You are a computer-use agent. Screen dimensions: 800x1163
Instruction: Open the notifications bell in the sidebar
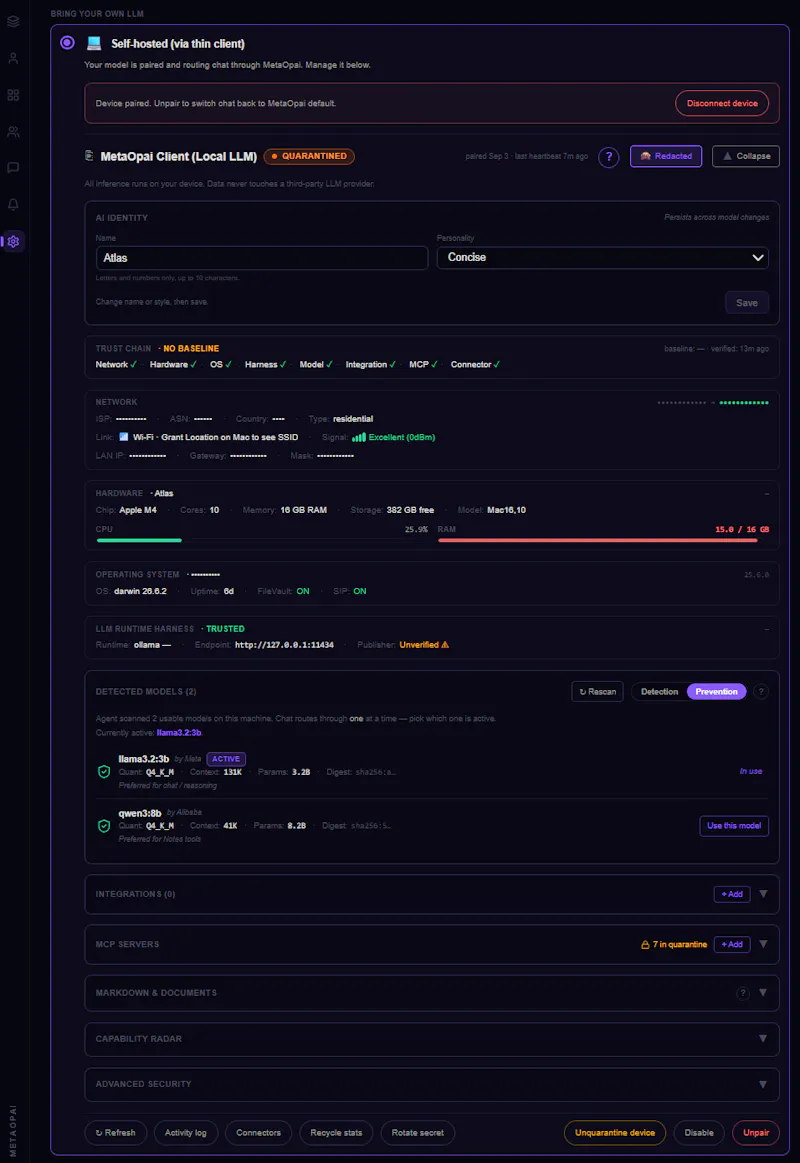(13, 204)
